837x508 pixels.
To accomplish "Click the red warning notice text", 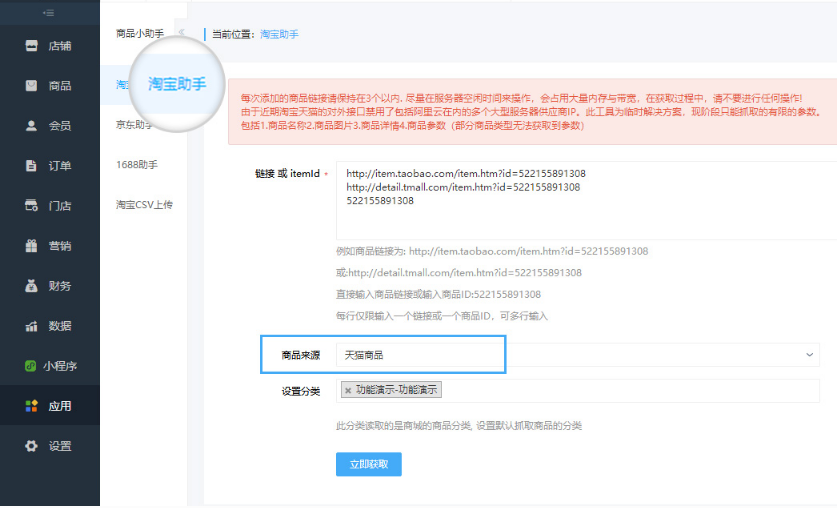I will click(x=531, y=112).
